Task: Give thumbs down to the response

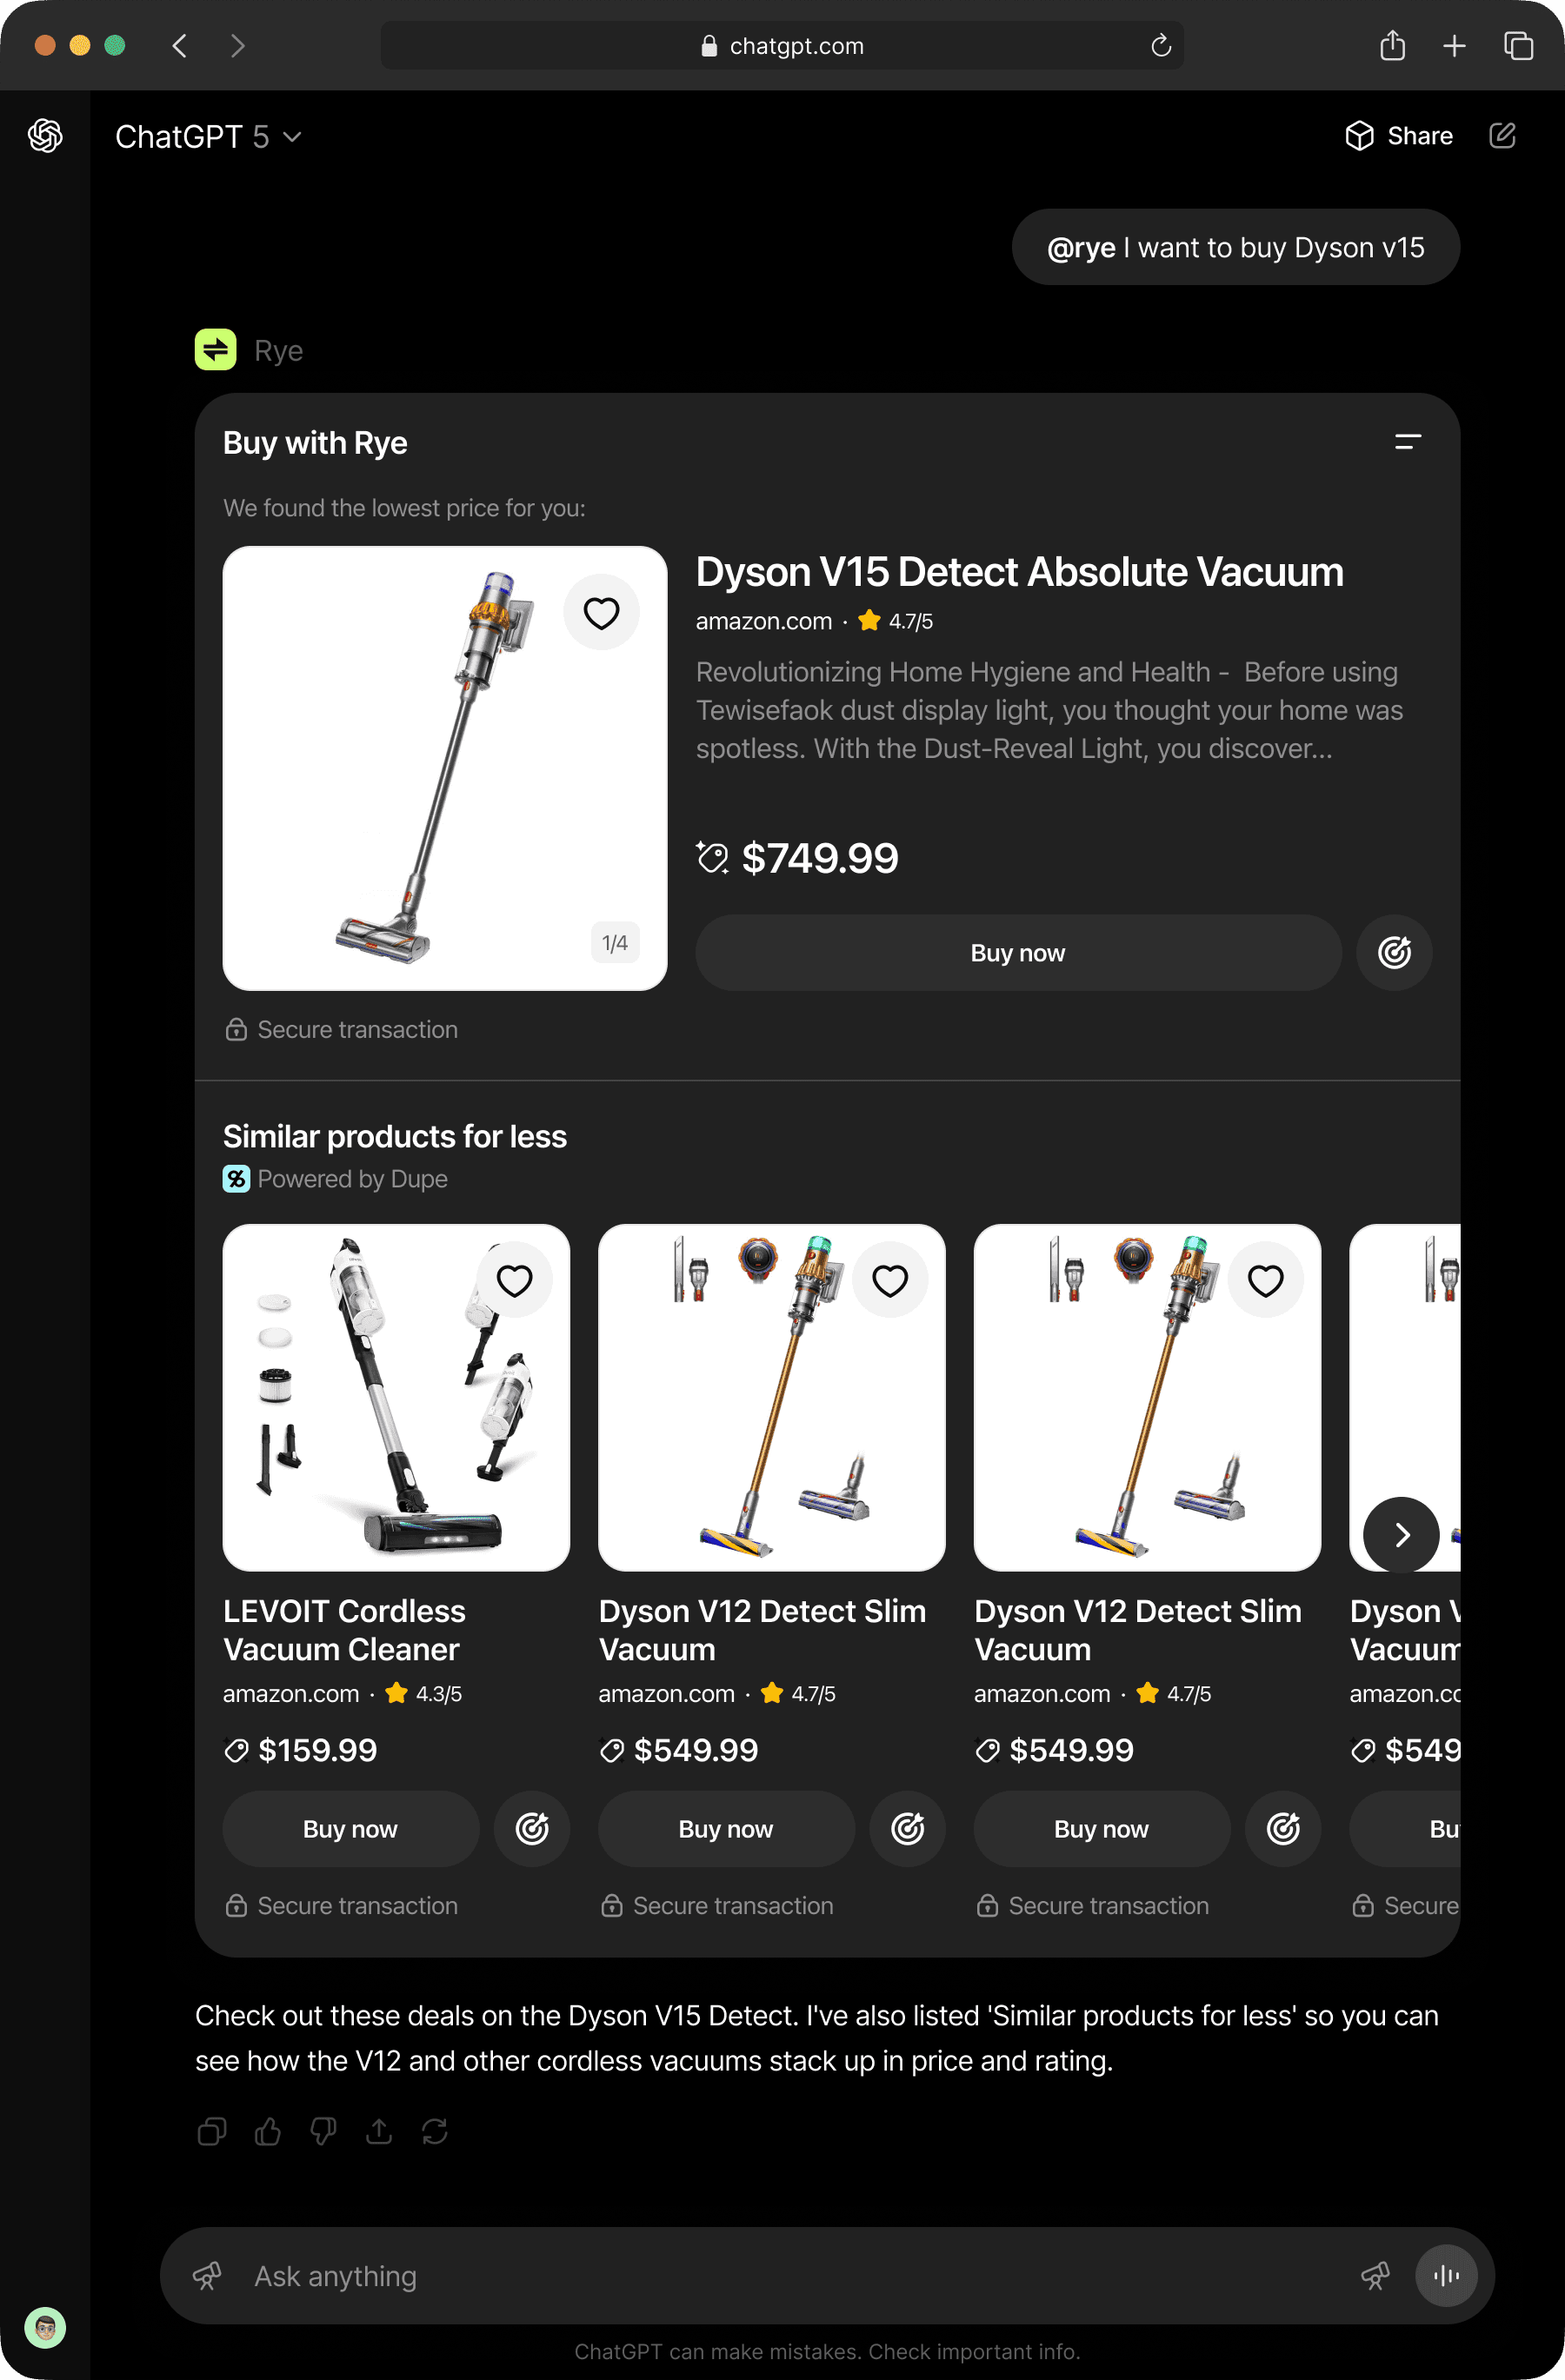Action: [x=323, y=2131]
